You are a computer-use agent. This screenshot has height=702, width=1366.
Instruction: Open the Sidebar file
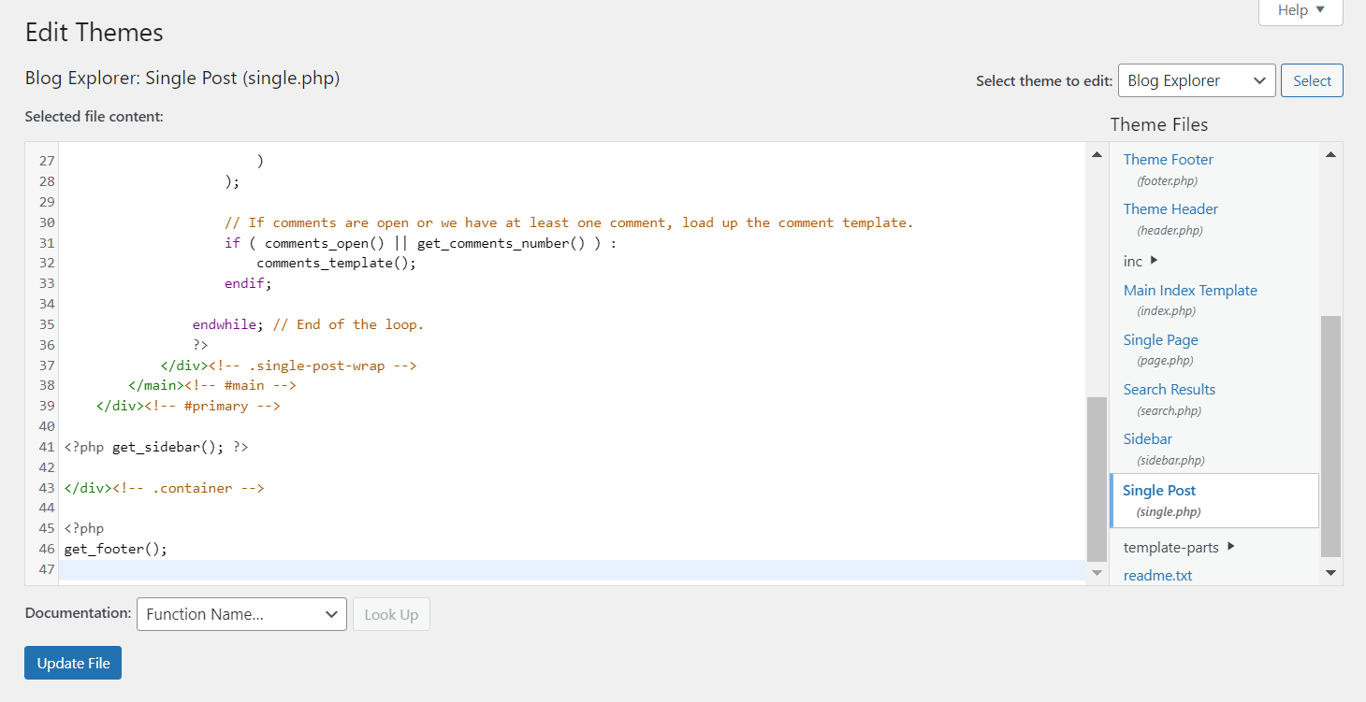(1147, 438)
